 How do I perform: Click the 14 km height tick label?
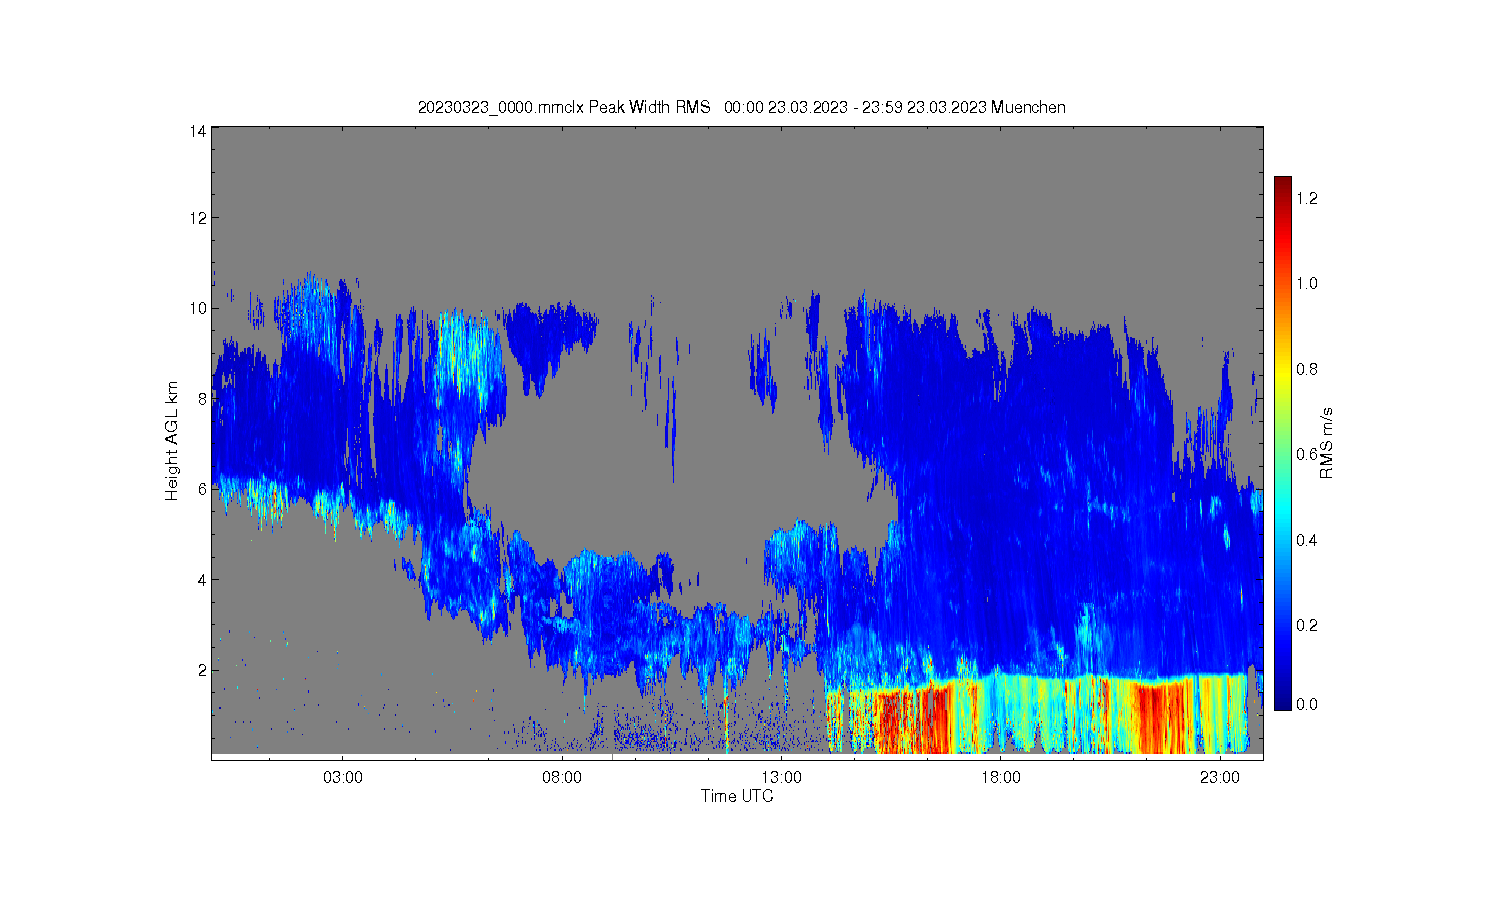[x=198, y=131]
